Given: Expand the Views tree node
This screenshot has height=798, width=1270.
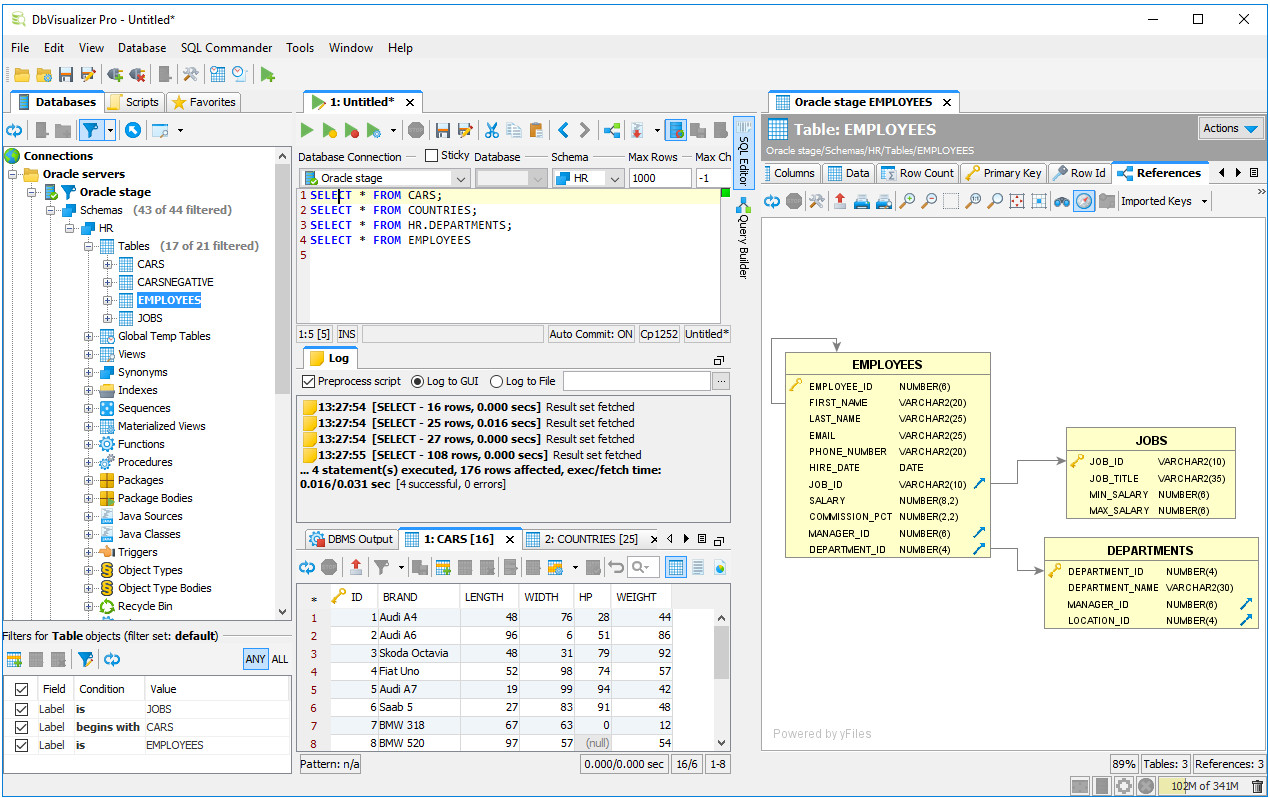Looking at the screenshot, I should [90, 354].
